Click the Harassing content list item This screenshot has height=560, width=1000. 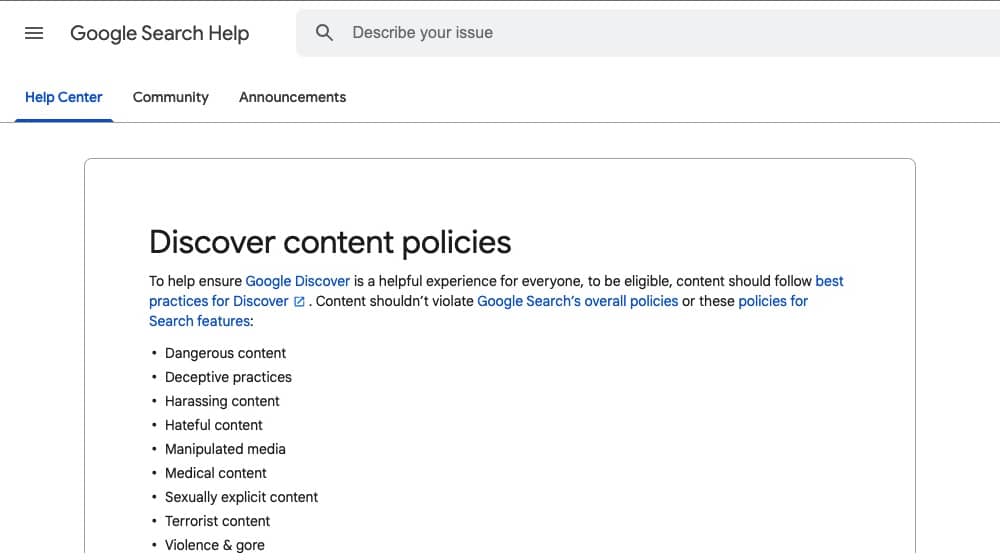point(222,401)
